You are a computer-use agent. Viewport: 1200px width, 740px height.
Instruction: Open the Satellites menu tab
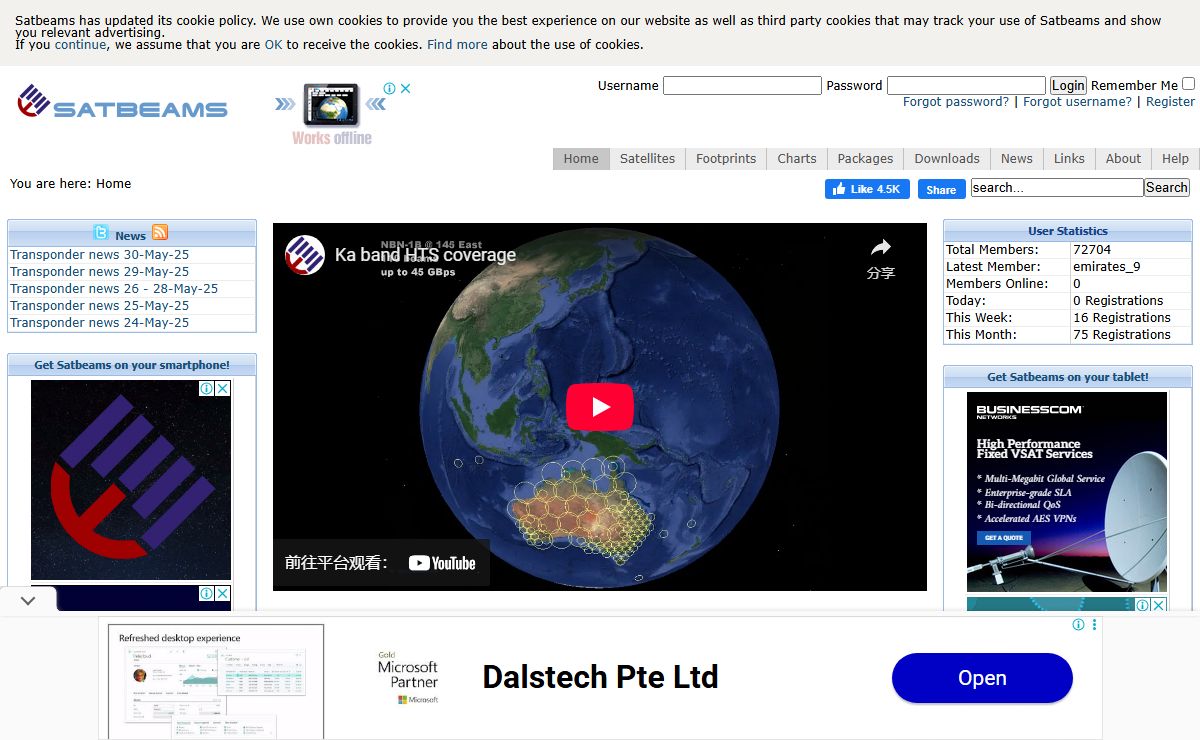[647, 159]
